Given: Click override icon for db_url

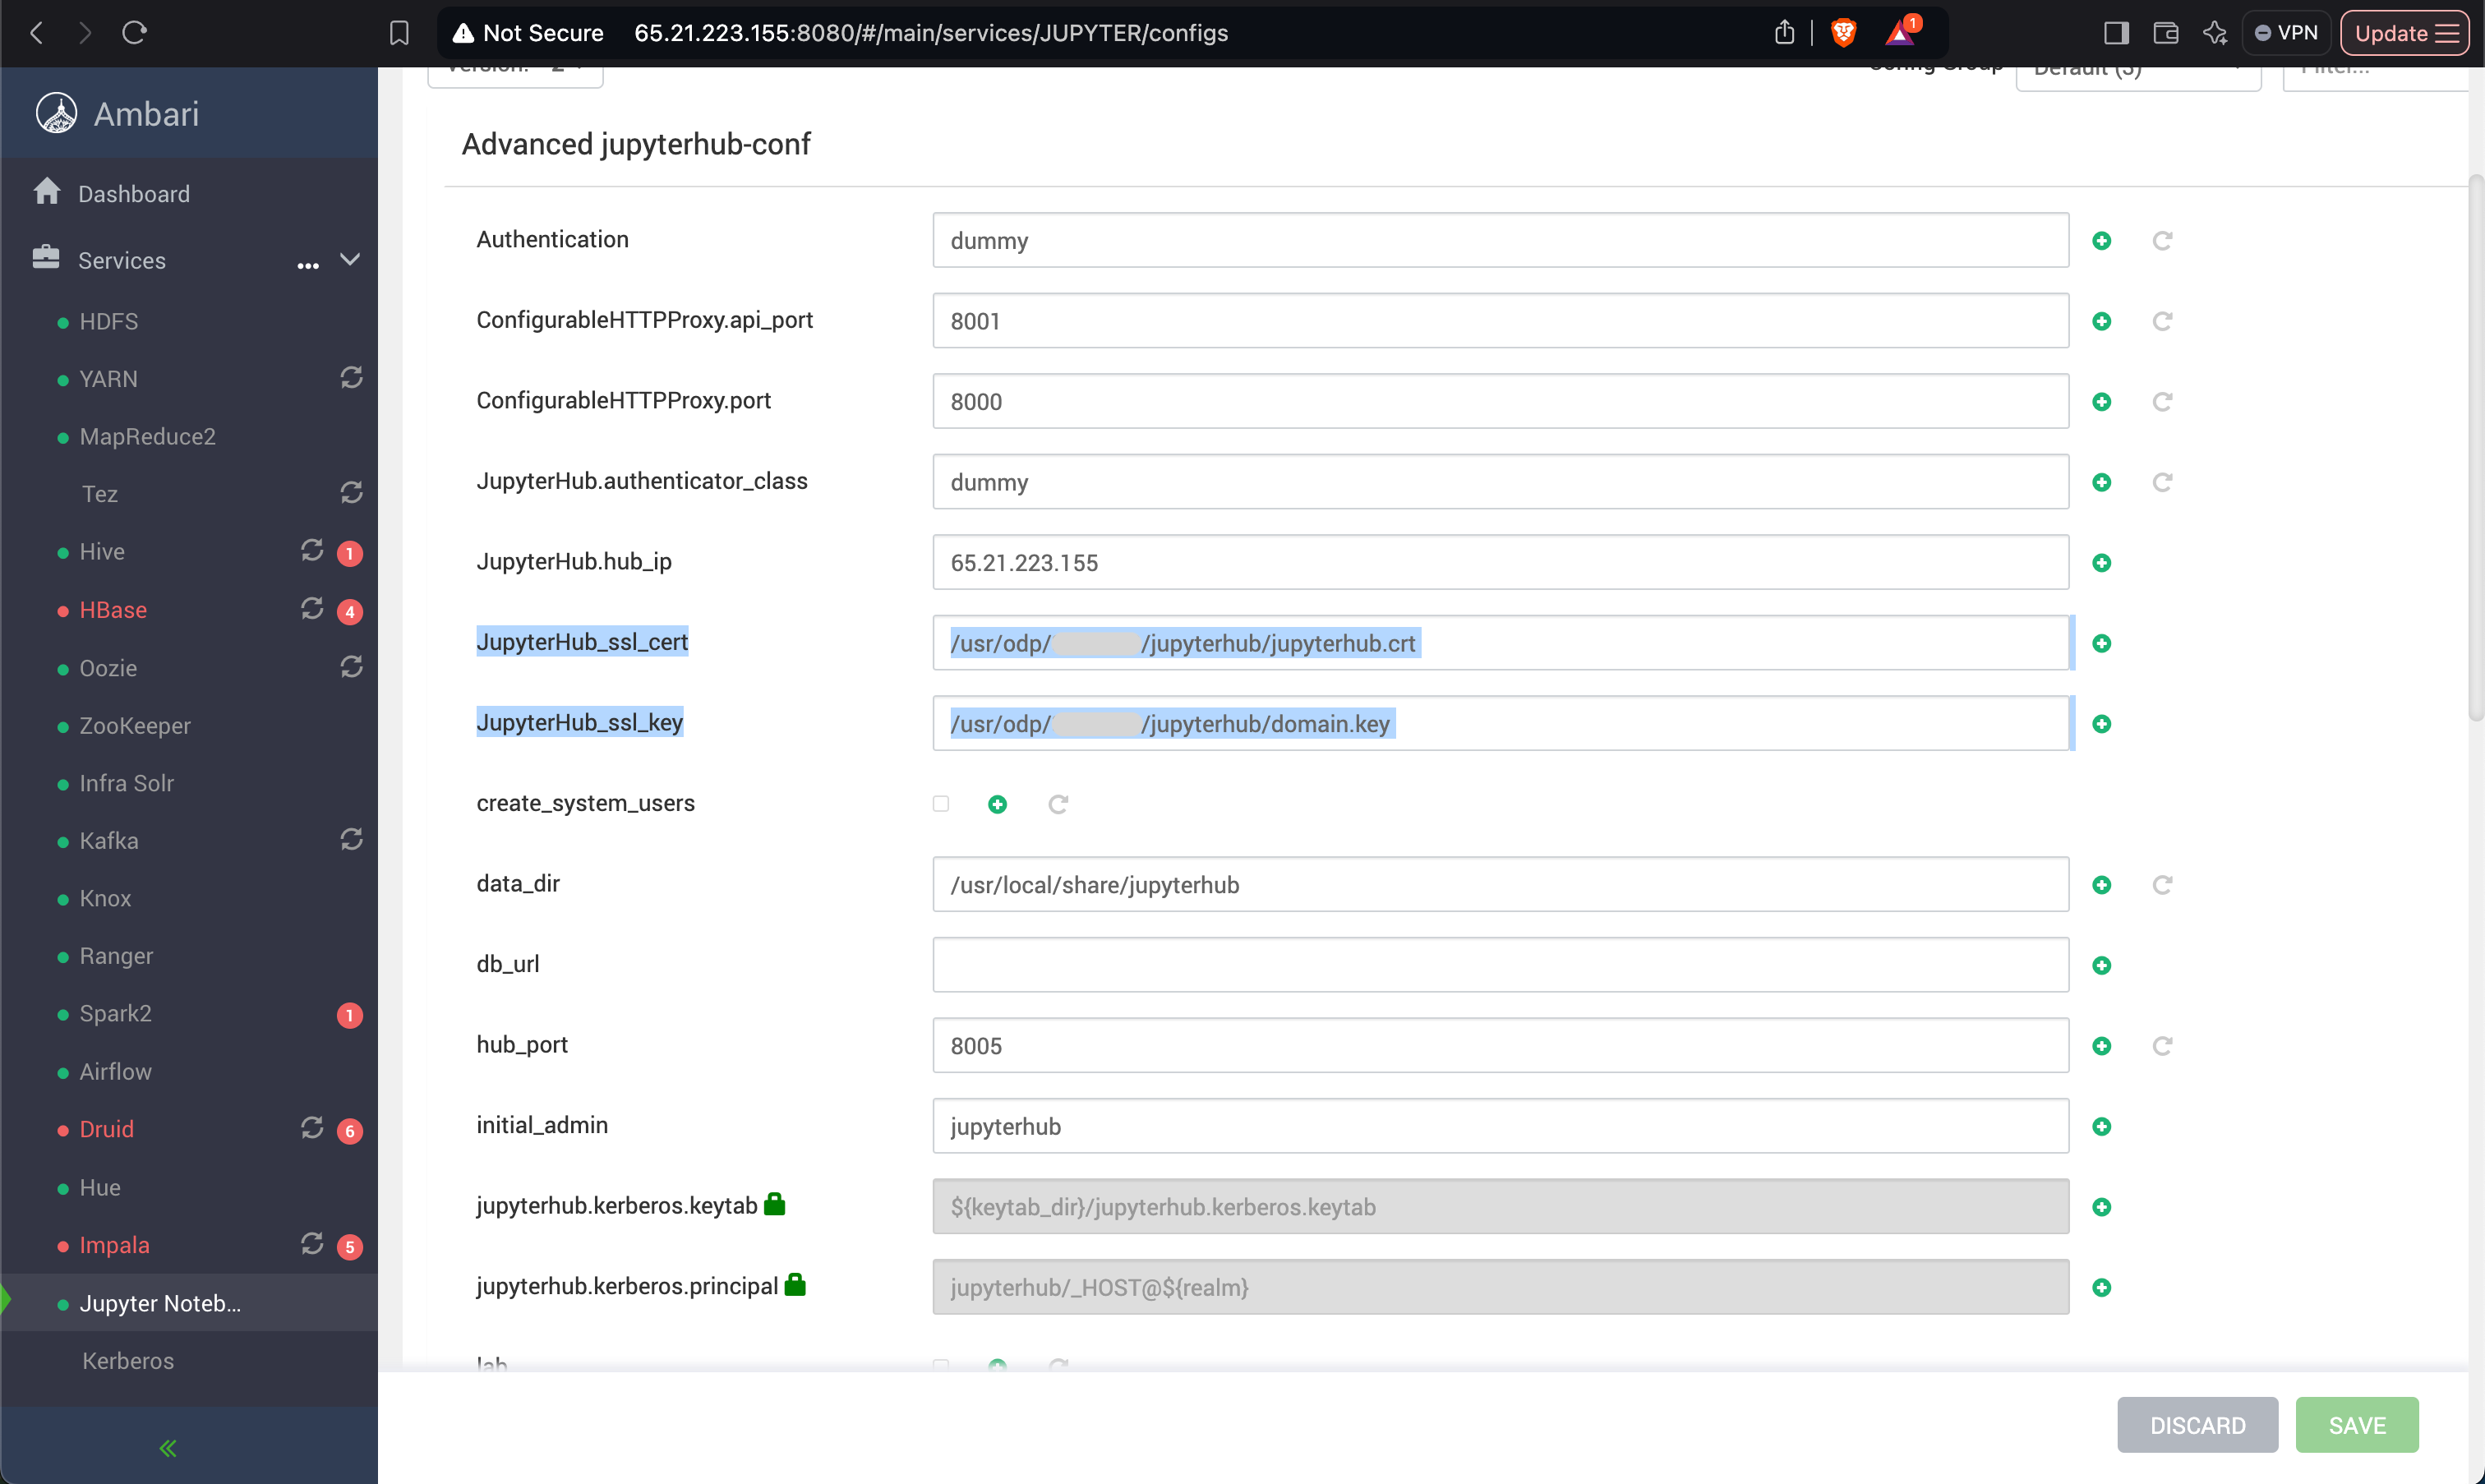Looking at the screenshot, I should 2102,966.
